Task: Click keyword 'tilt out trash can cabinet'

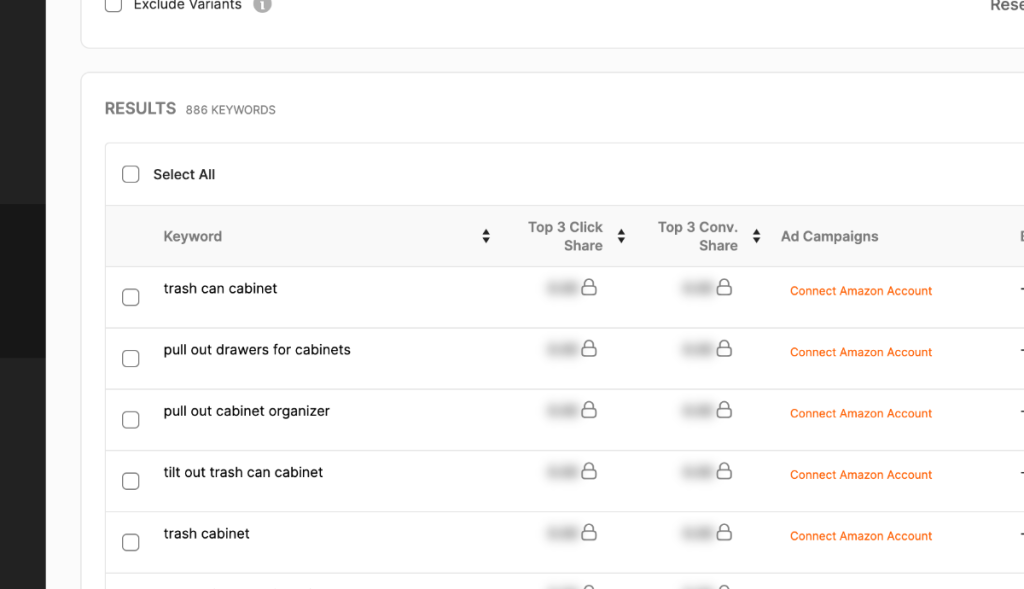Action: point(243,473)
